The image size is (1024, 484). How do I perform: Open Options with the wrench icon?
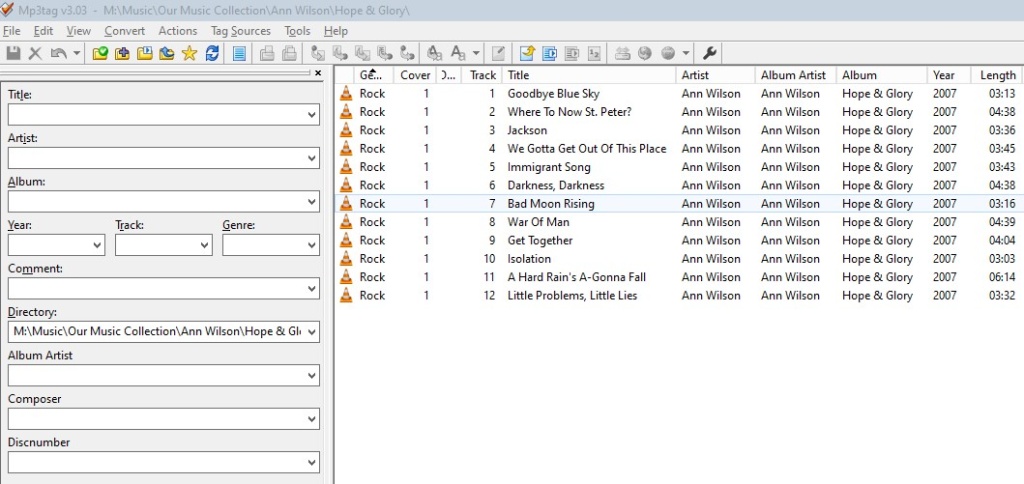click(709, 54)
